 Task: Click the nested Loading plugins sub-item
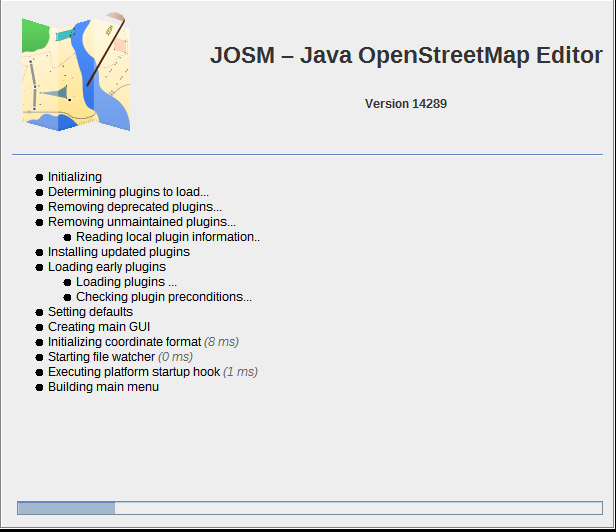[126, 282]
